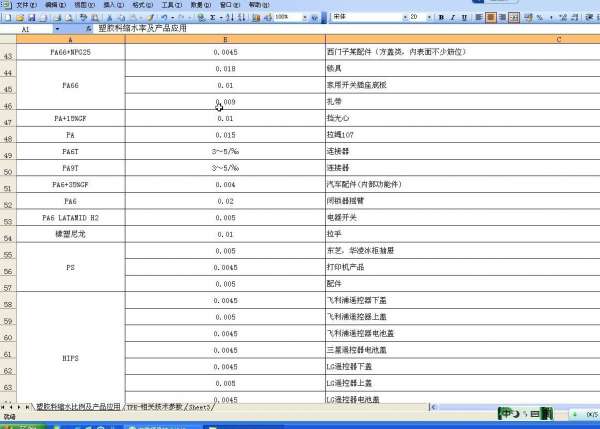Open the Name Box dropdown arrow
The width and height of the screenshot is (600, 429).
coord(57,29)
